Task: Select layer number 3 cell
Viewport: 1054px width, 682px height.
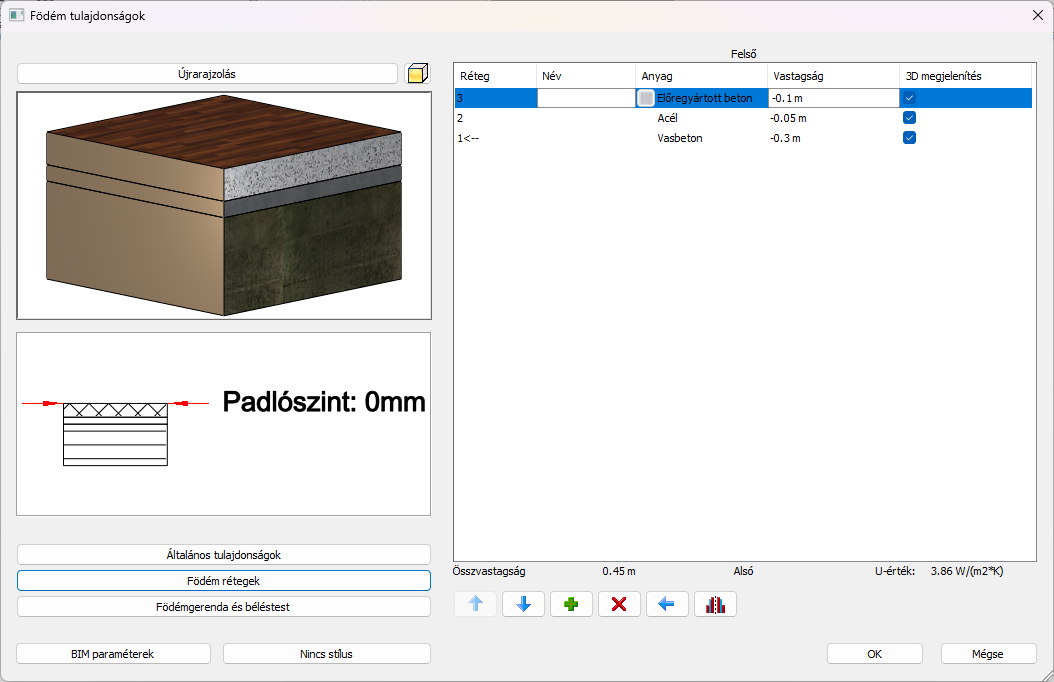Action: coord(496,98)
